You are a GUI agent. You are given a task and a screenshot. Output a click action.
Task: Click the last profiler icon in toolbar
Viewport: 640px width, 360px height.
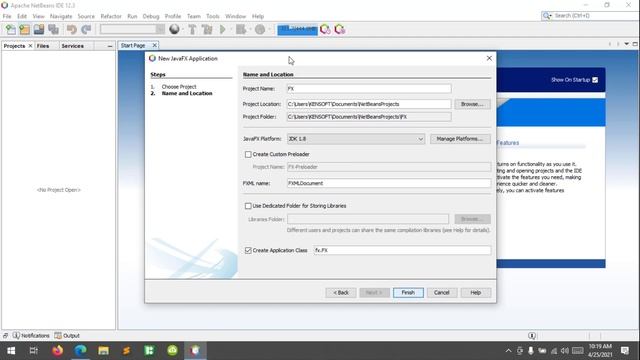point(340,29)
